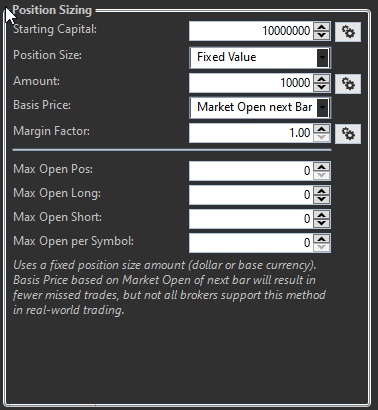Increase Max Open Pos value
Image resolution: width=378 pixels, height=410 pixels.
[x=322, y=167]
